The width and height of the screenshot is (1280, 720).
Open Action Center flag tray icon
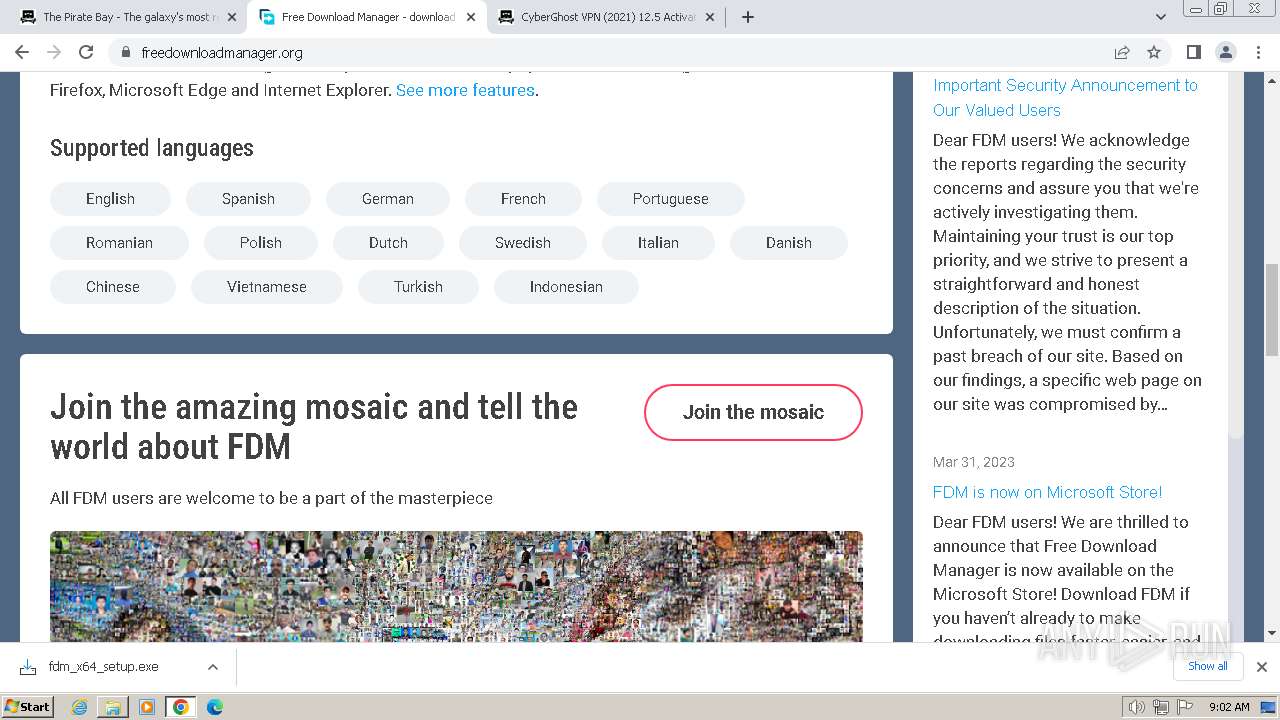pos(1185,707)
